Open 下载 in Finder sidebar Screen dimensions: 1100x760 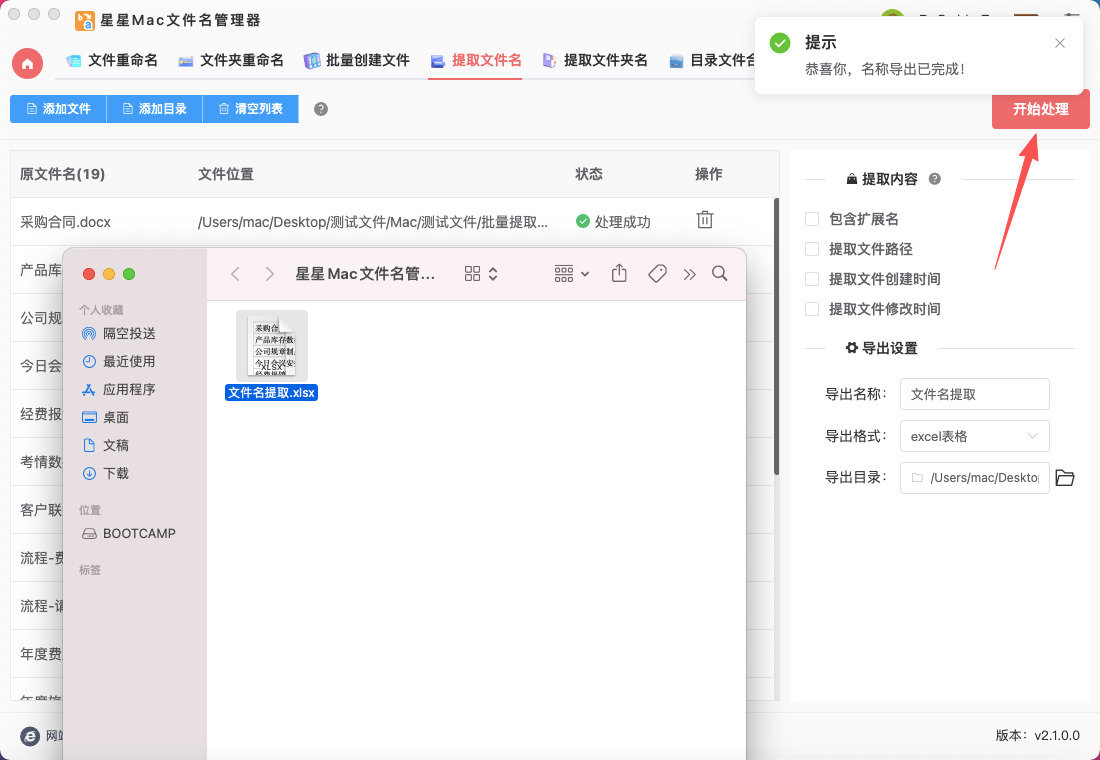pyautogui.click(x=106, y=474)
